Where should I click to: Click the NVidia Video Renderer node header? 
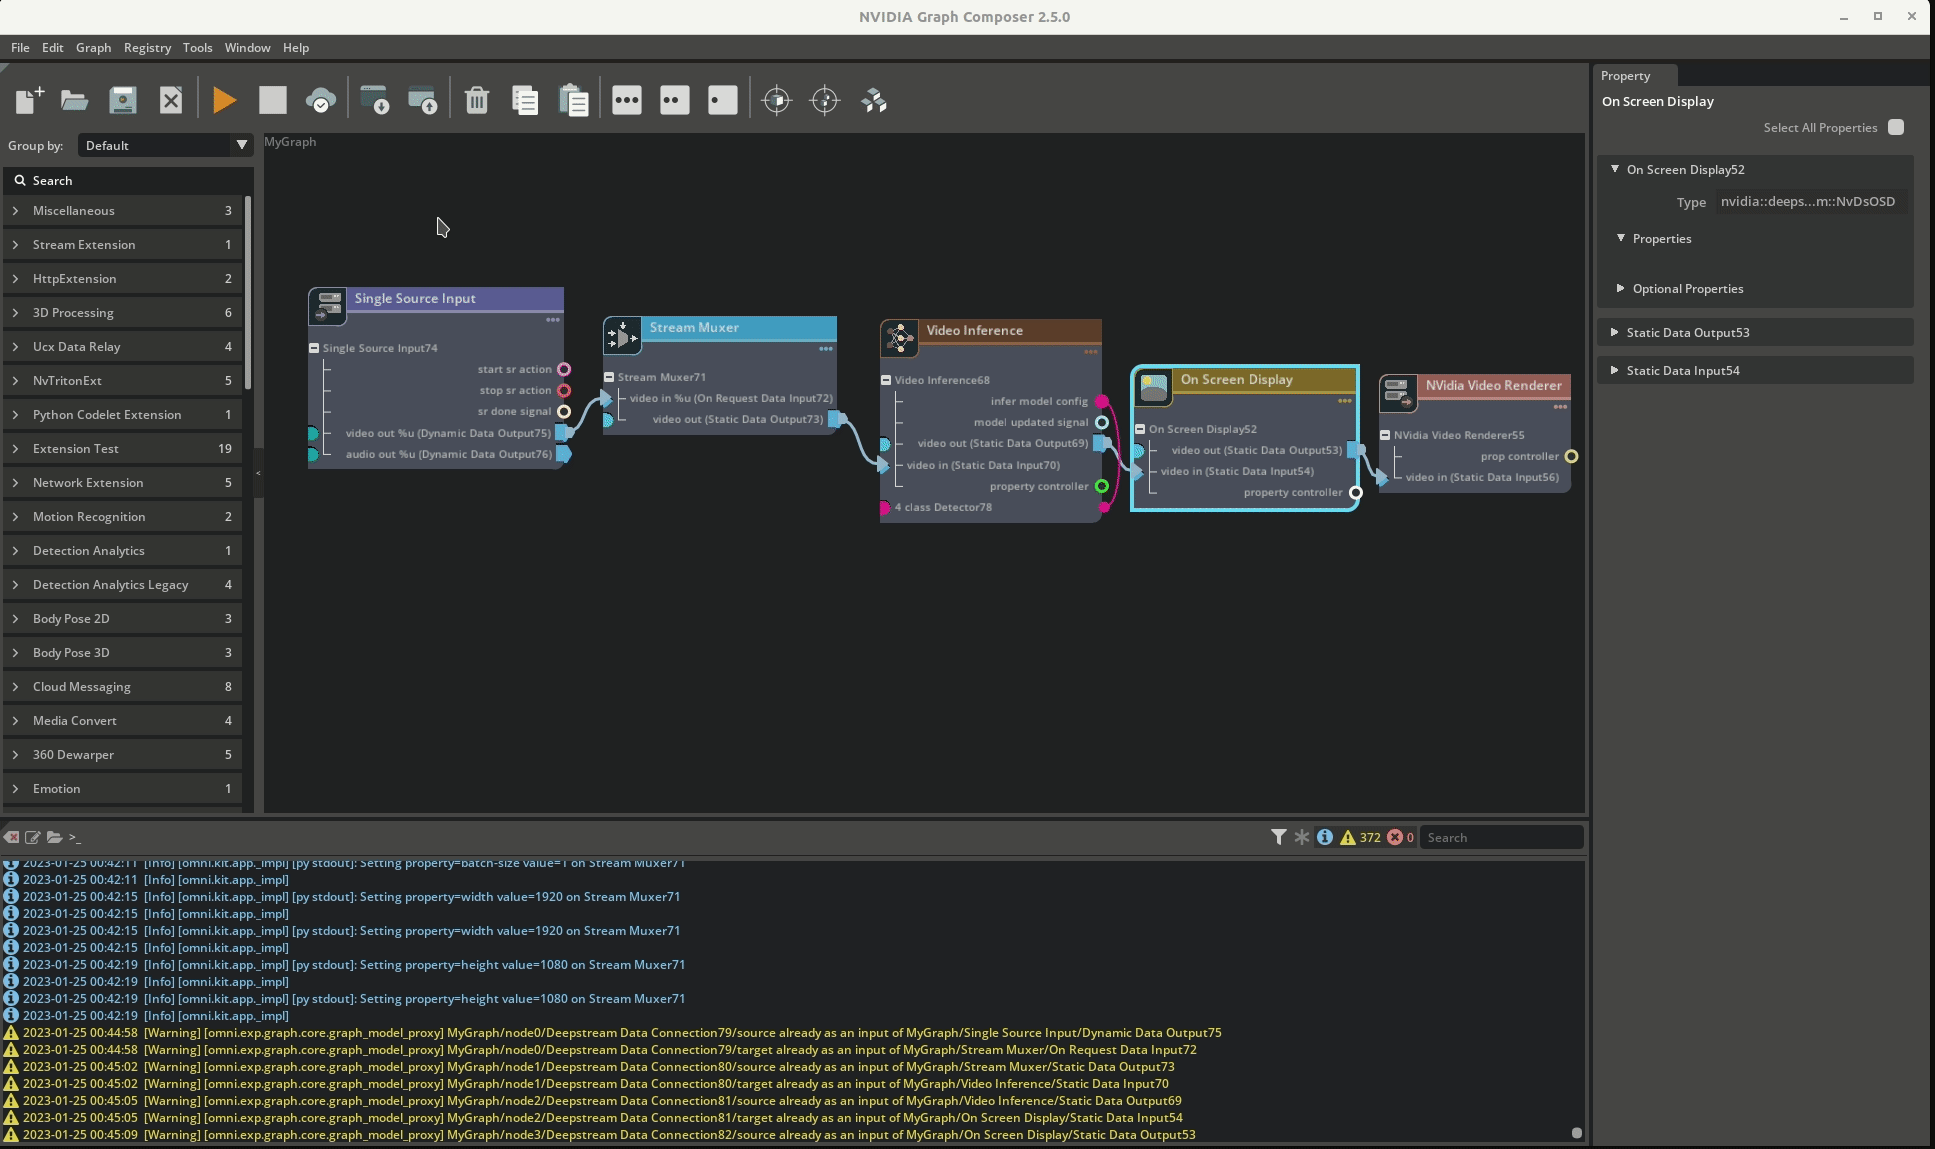click(x=1493, y=385)
